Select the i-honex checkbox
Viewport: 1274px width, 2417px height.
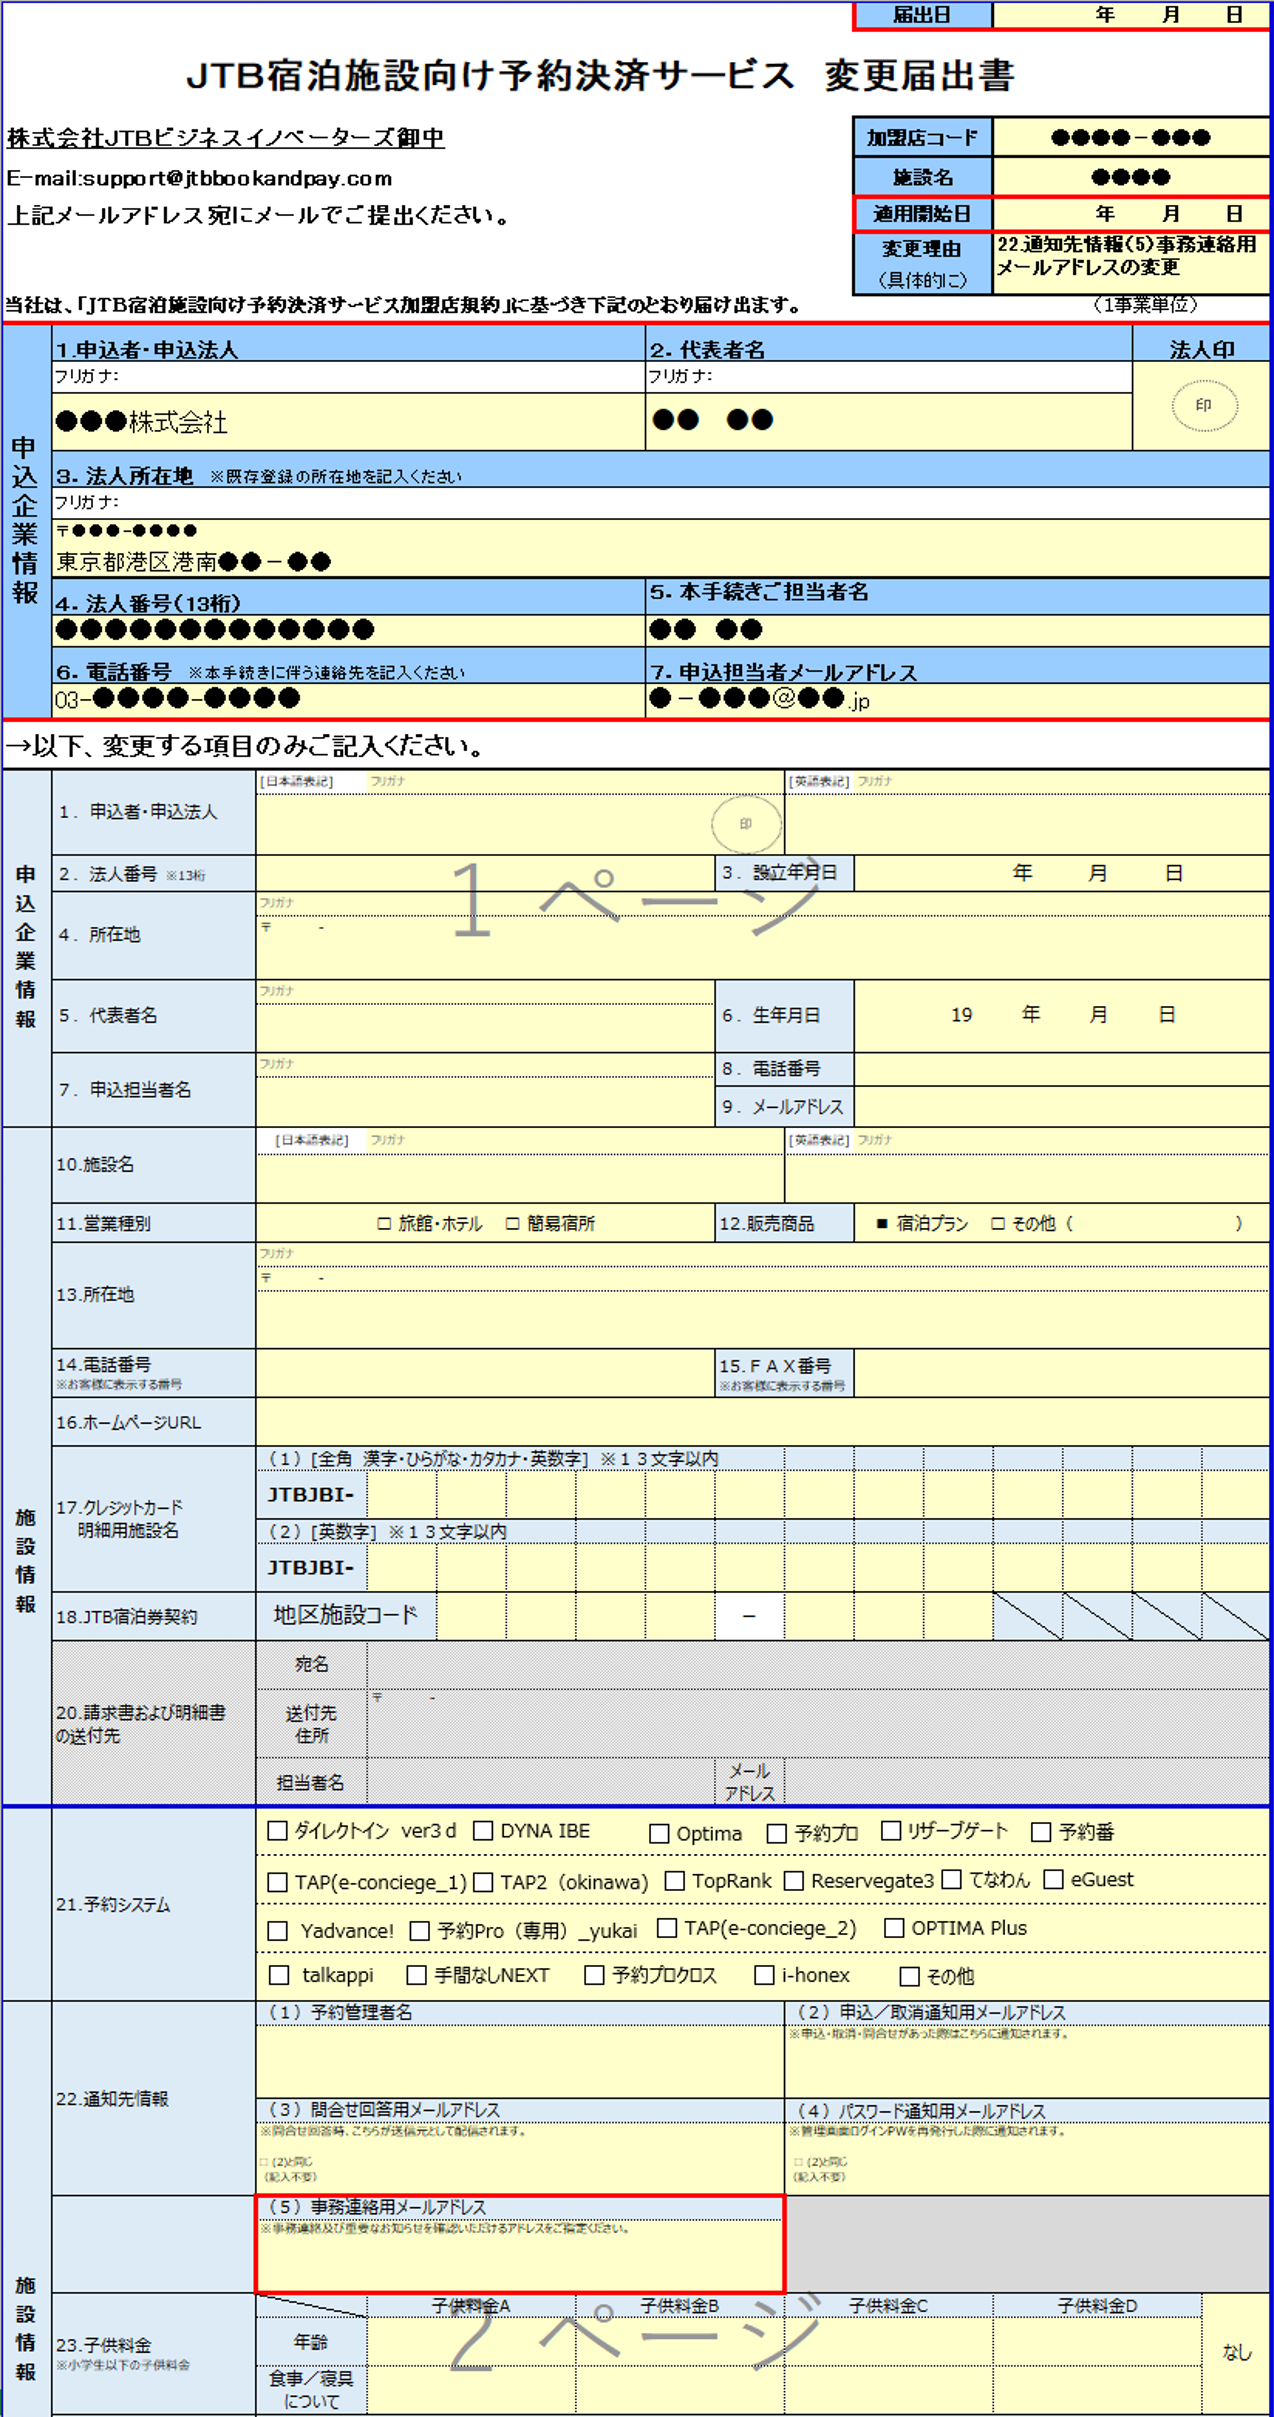764,1976
